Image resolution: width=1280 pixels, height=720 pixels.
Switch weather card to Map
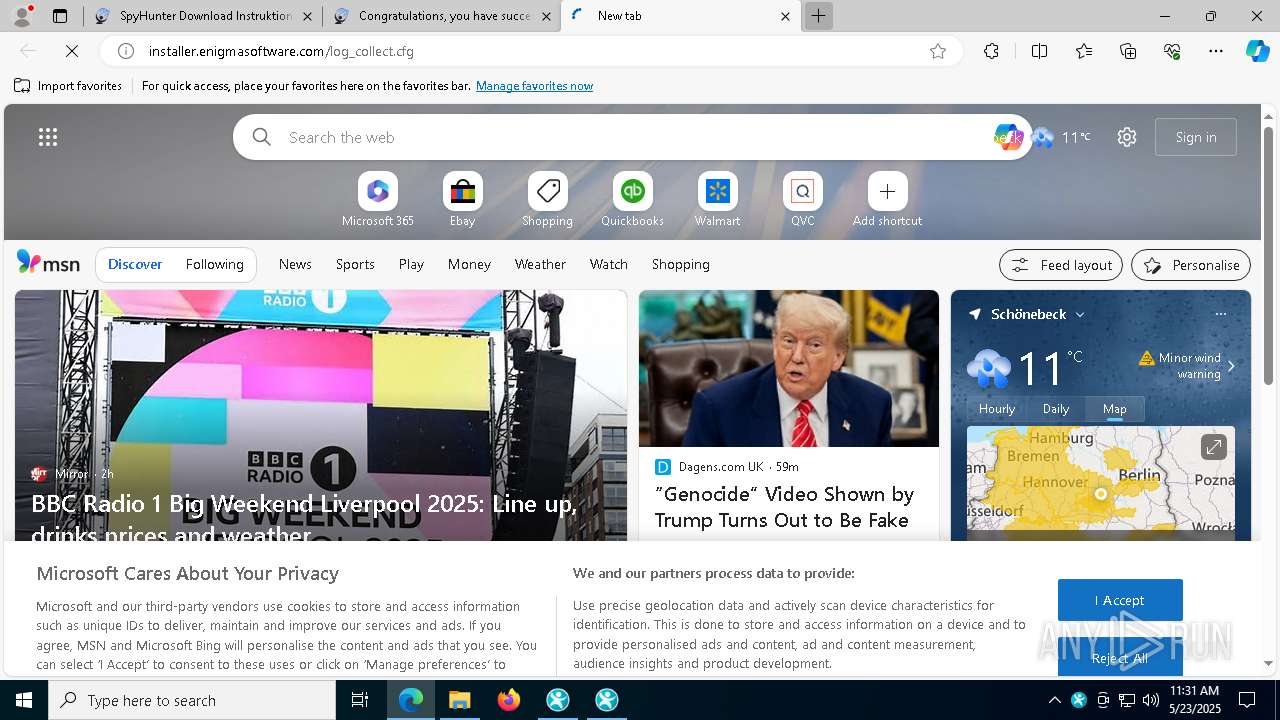point(1114,408)
